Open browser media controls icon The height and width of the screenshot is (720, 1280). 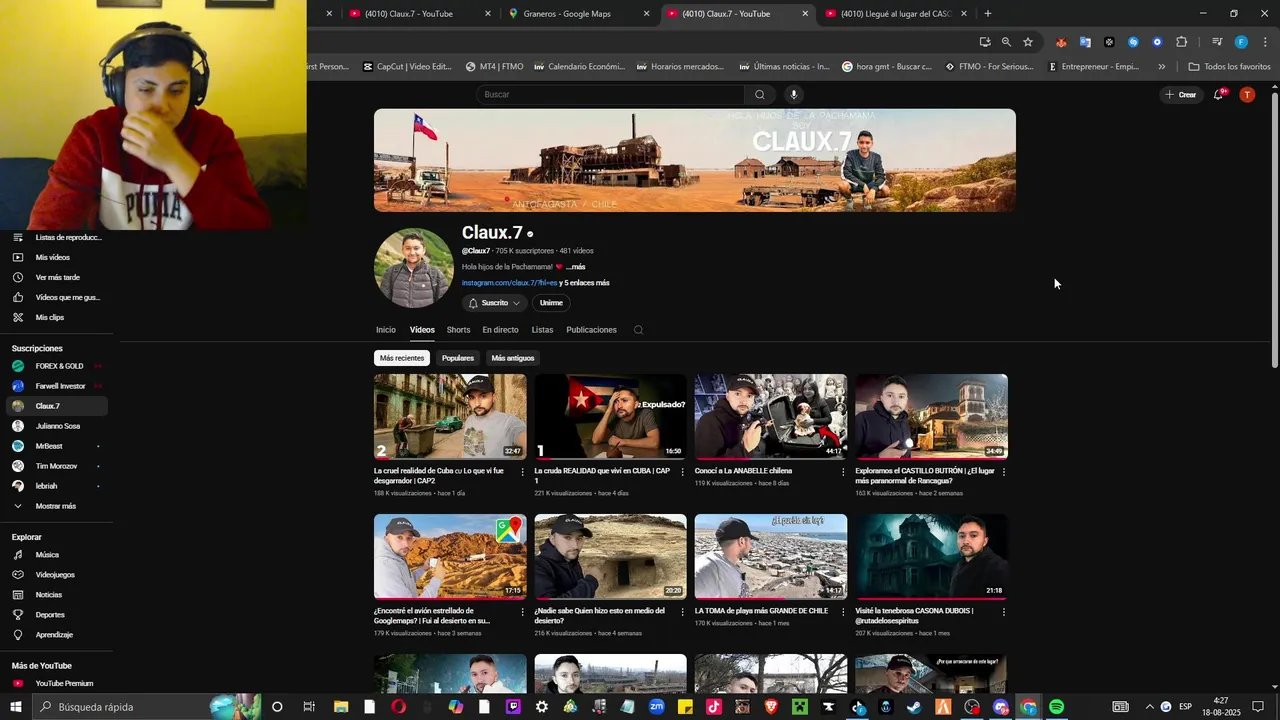1217,42
